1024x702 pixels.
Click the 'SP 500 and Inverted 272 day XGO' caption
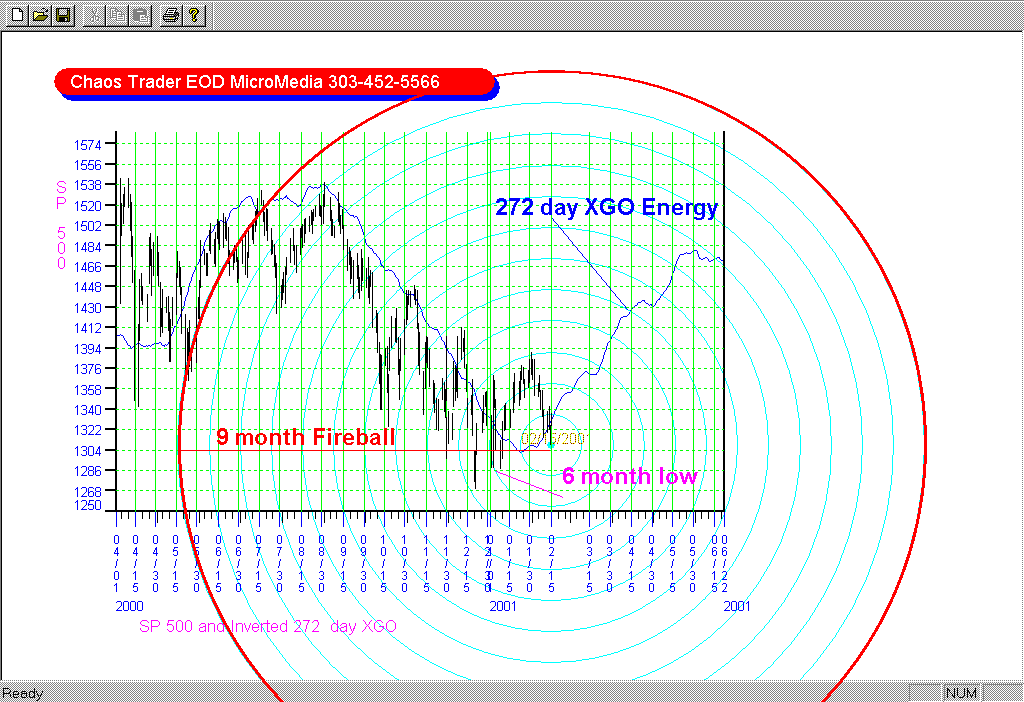(268, 626)
